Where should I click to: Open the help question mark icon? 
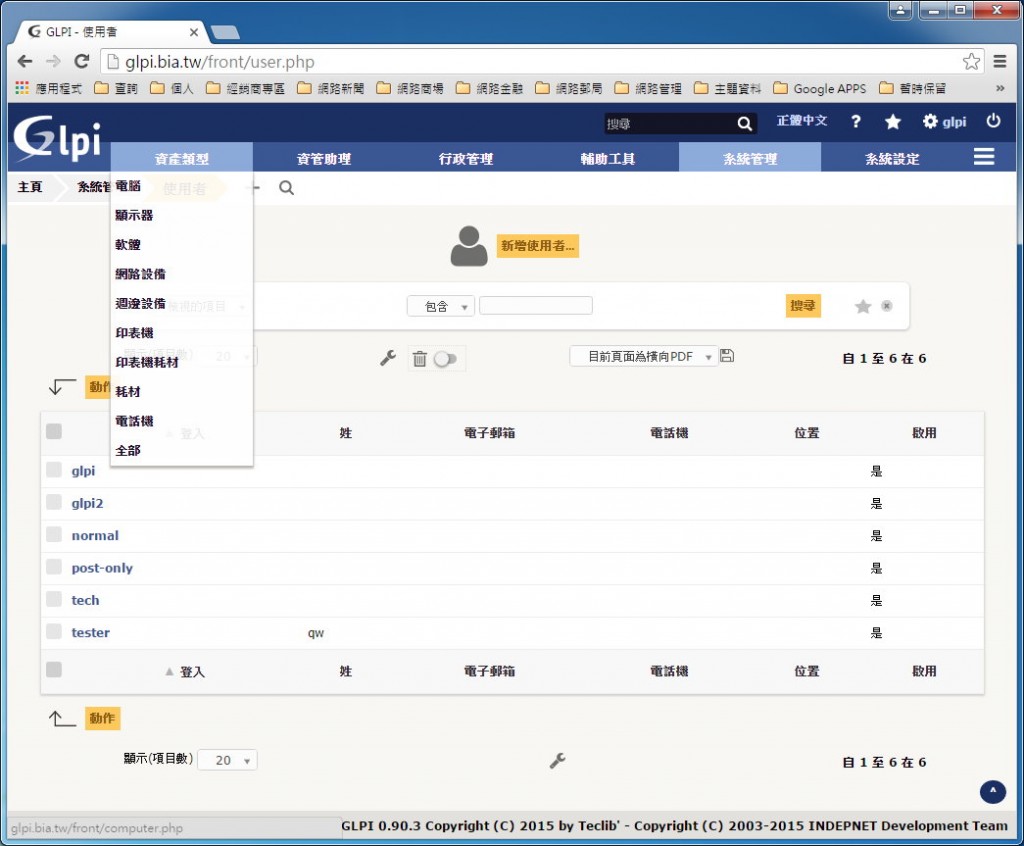coord(856,122)
